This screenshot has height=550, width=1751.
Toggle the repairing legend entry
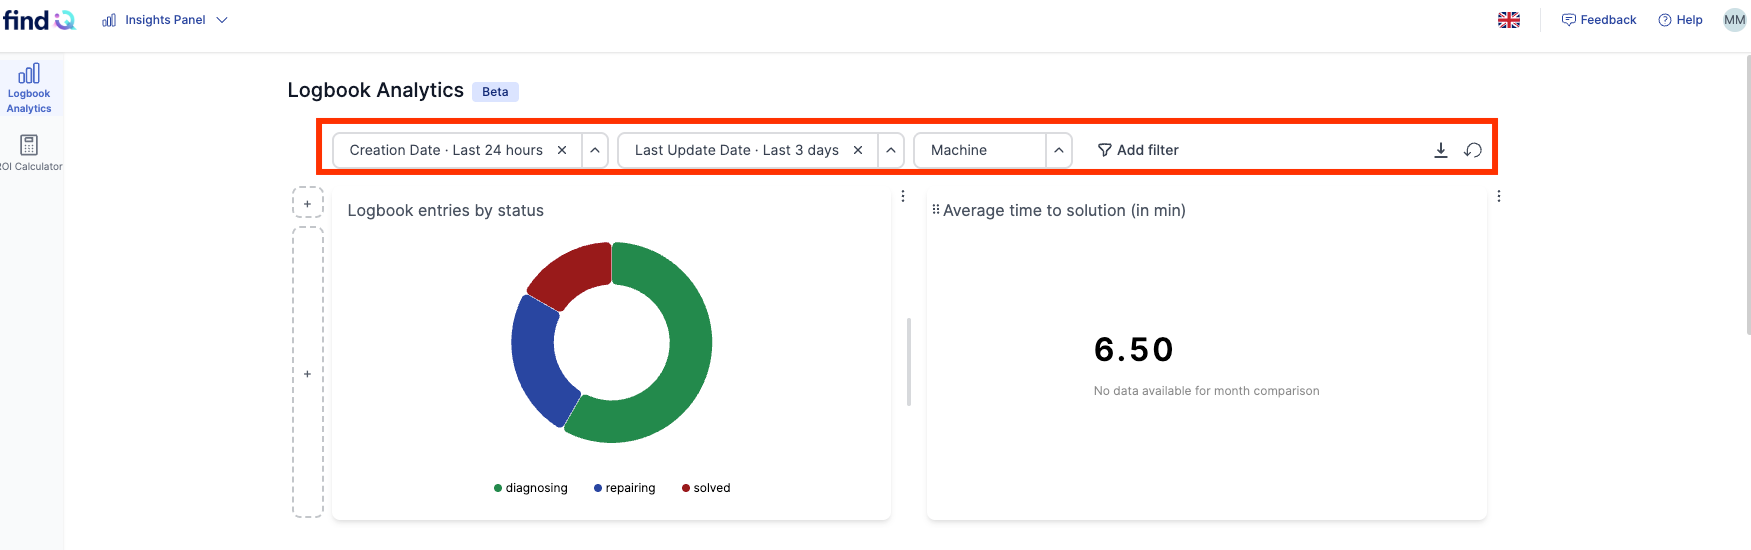624,488
